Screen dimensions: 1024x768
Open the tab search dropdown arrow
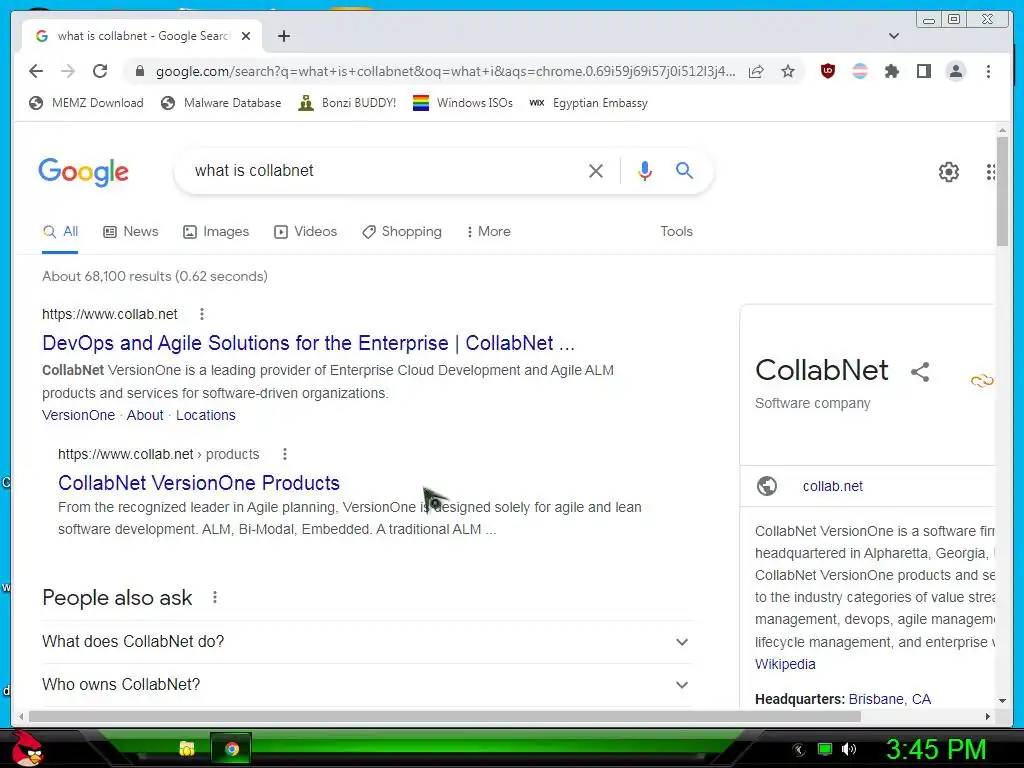894,36
